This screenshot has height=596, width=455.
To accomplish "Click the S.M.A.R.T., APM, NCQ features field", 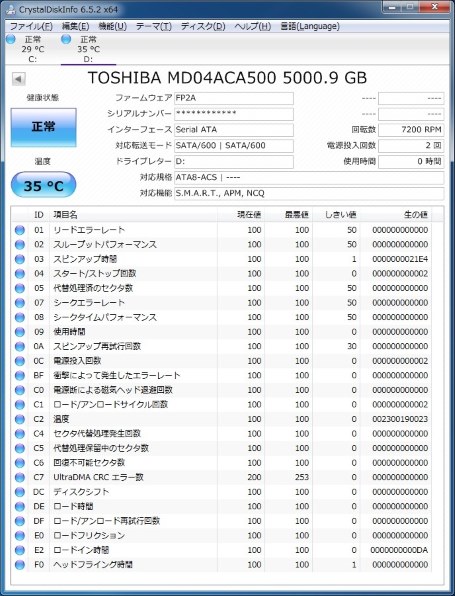I will (x=309, y=193).
